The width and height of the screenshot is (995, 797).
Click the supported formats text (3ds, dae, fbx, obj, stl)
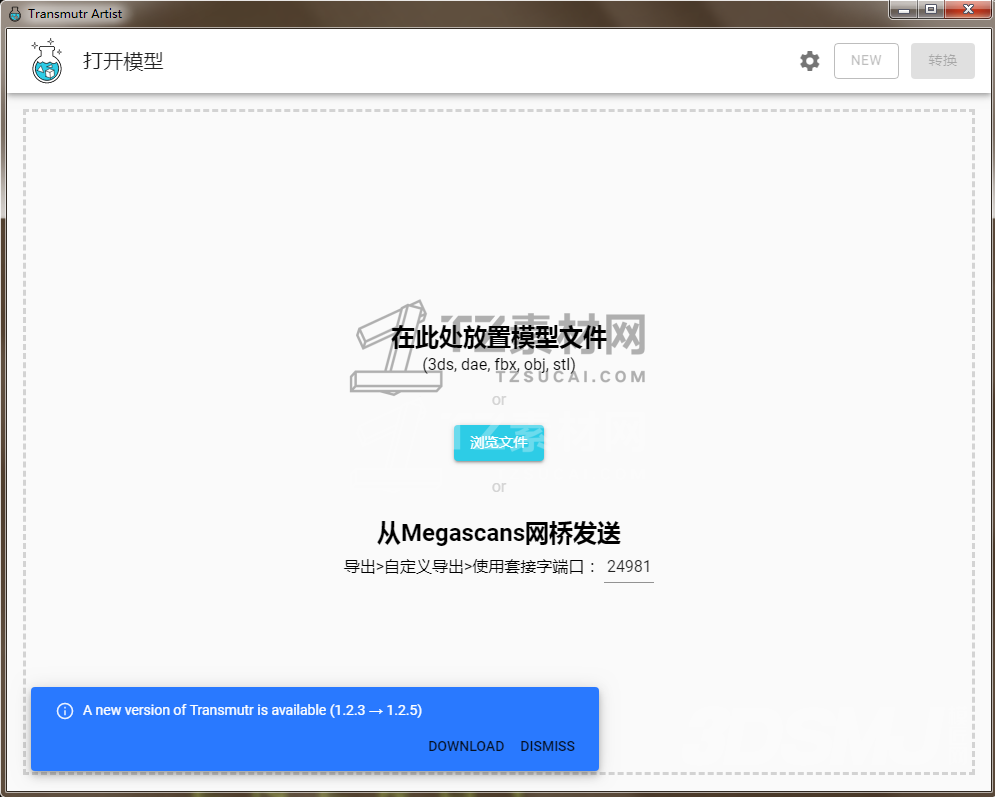(499, 365)
